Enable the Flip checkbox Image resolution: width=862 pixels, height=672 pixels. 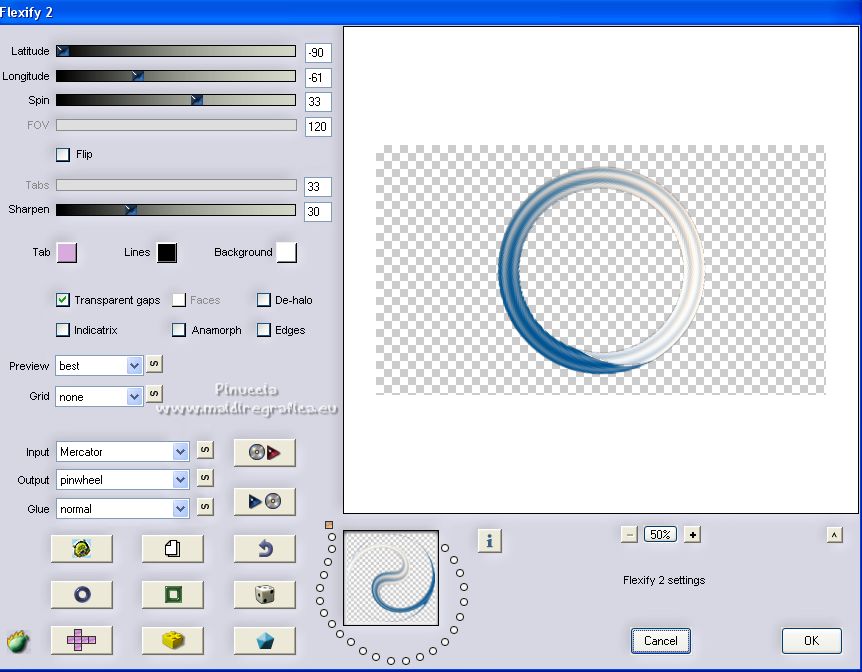(63, 155)
